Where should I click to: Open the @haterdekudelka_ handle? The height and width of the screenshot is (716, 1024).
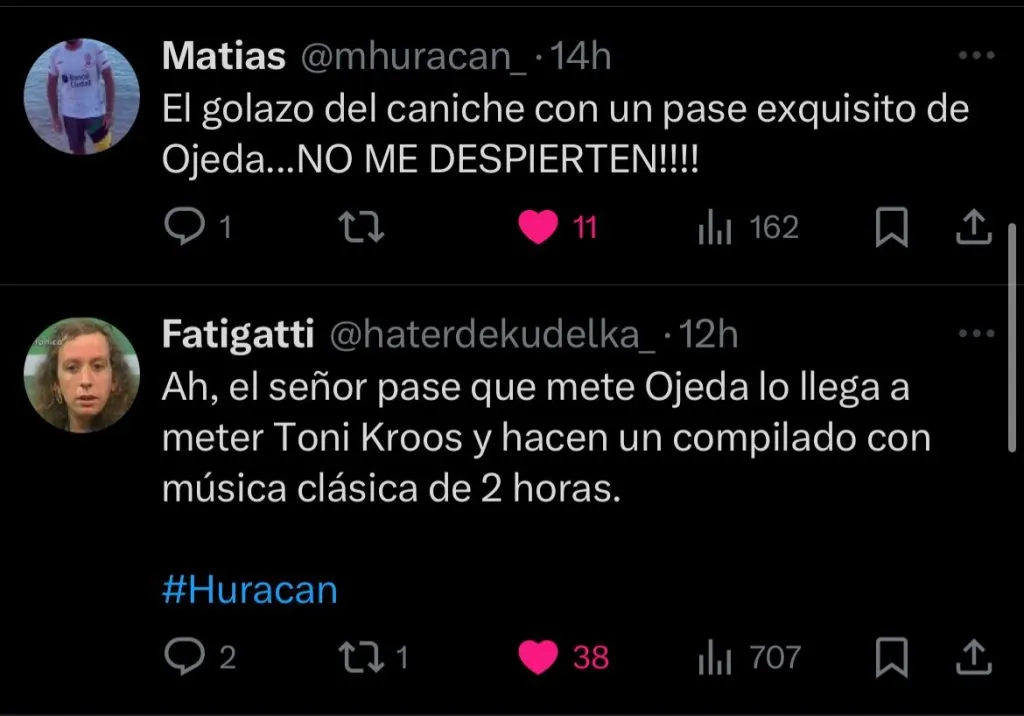[492, 336]
